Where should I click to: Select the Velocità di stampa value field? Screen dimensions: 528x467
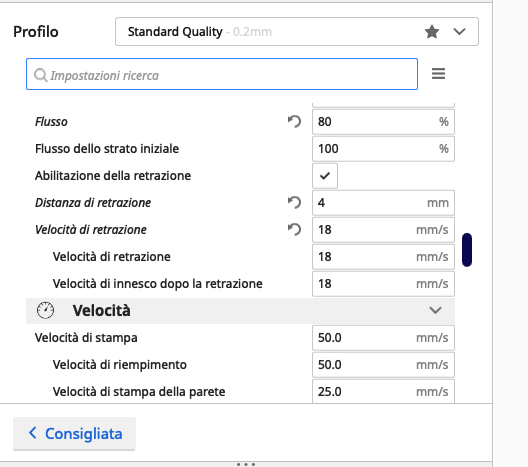pos(383,338)
